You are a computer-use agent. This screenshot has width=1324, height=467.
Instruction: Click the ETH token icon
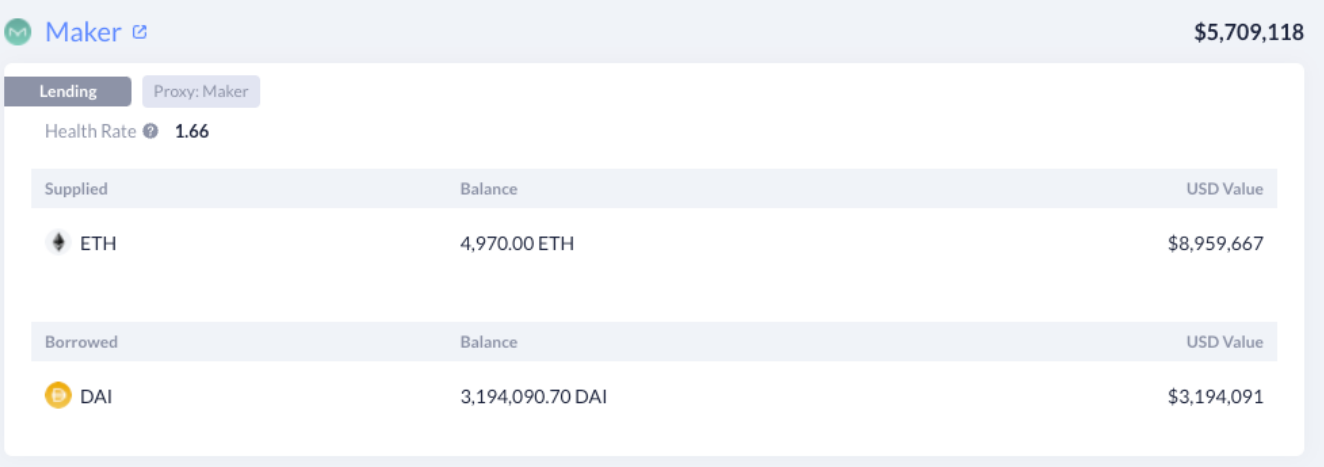(58, 243)
